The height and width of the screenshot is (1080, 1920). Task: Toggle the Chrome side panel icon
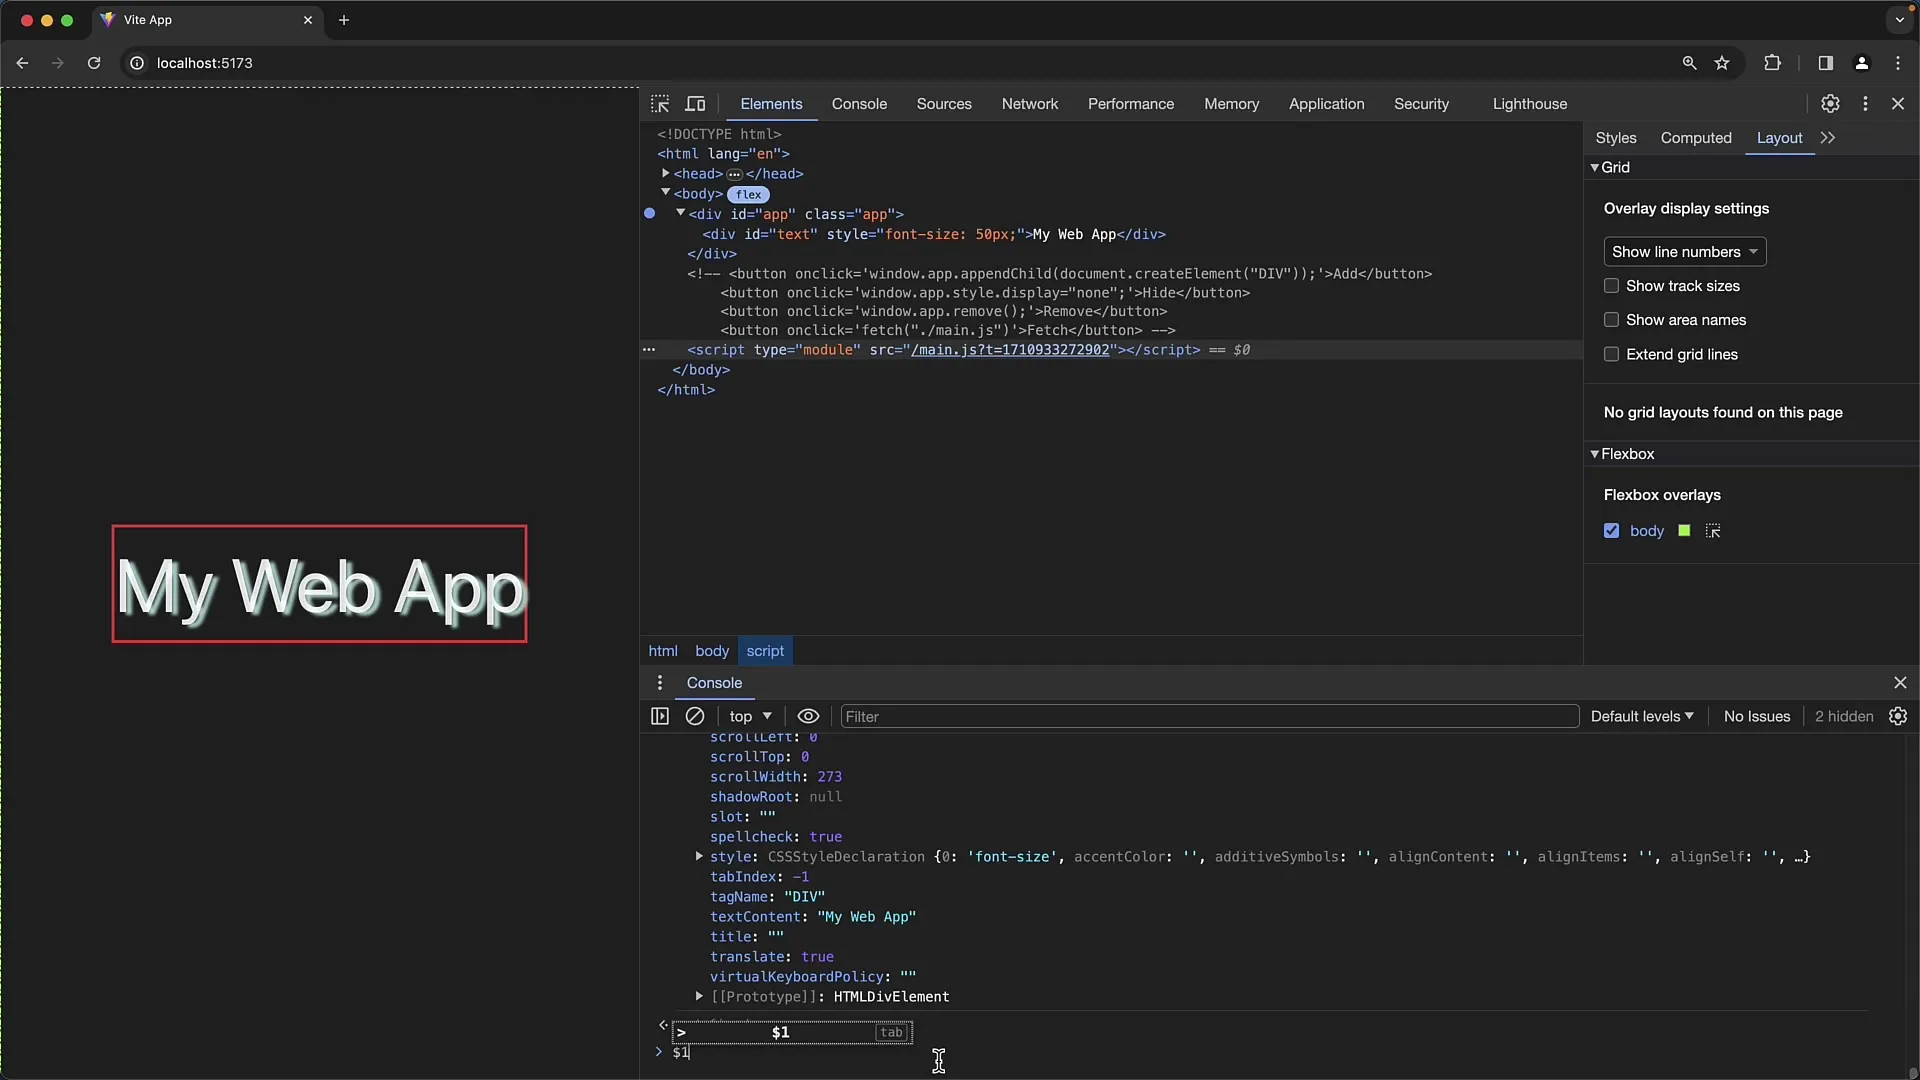click(x=1825, y=63)
